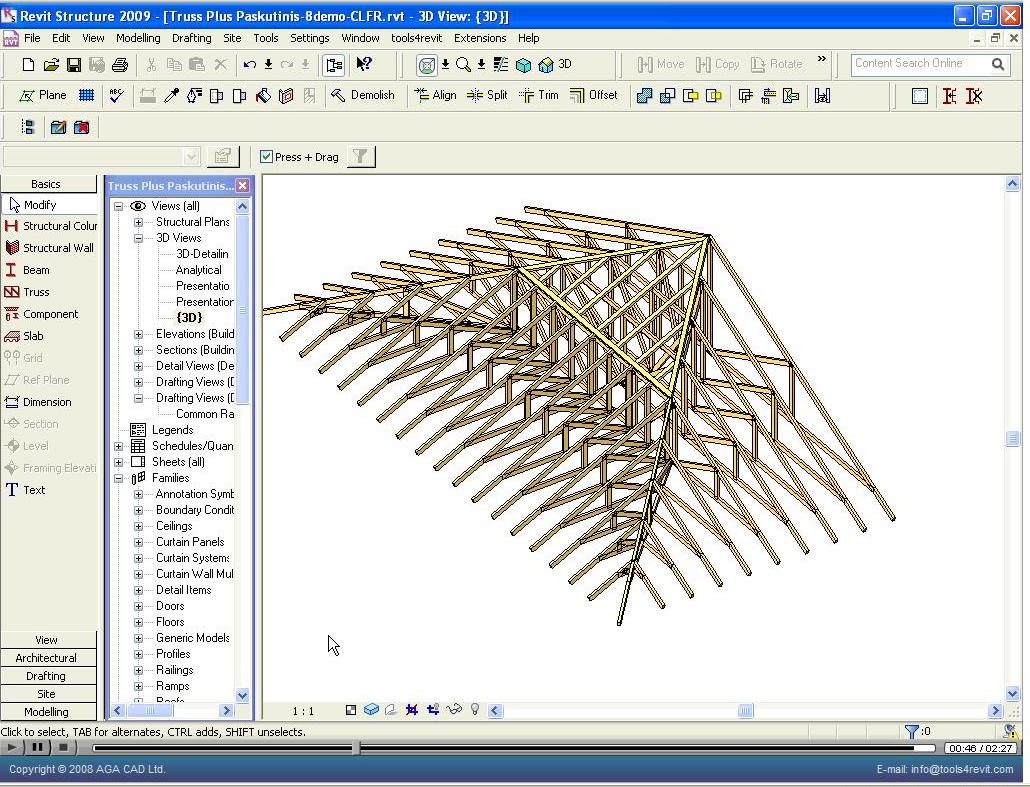The image size is (1030, 787).
Task: Select Legends in project browser
Action: coord(172,430)
